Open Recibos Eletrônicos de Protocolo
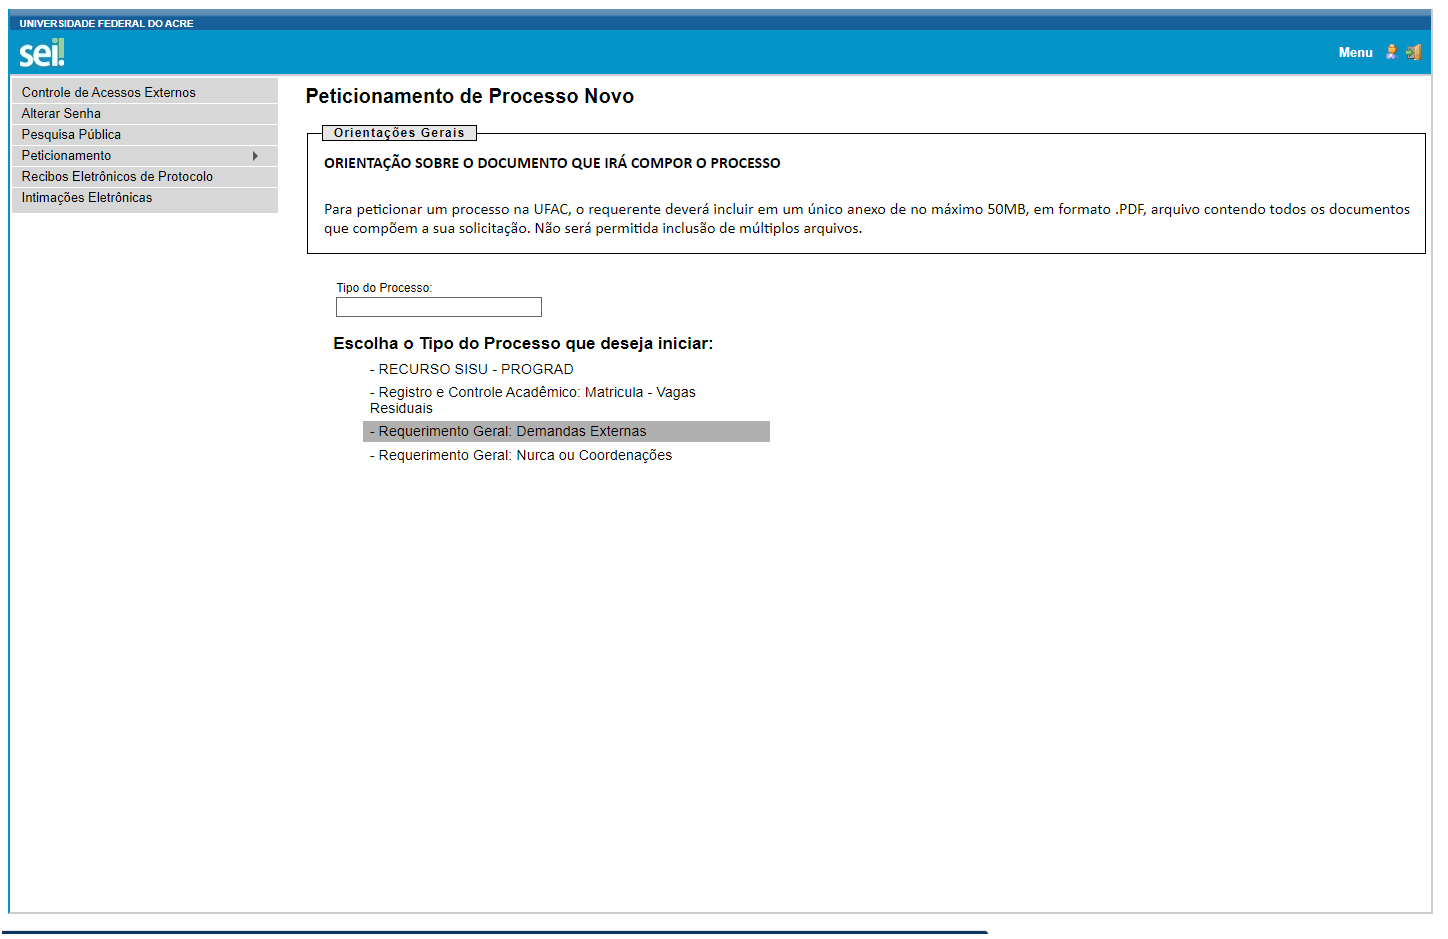1448x939 pixels. point(117,177)
